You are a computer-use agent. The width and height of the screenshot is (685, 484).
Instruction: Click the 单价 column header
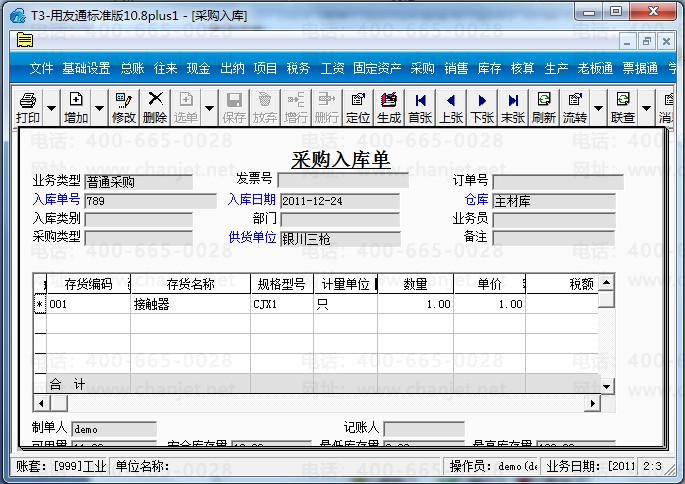[490, 284]
